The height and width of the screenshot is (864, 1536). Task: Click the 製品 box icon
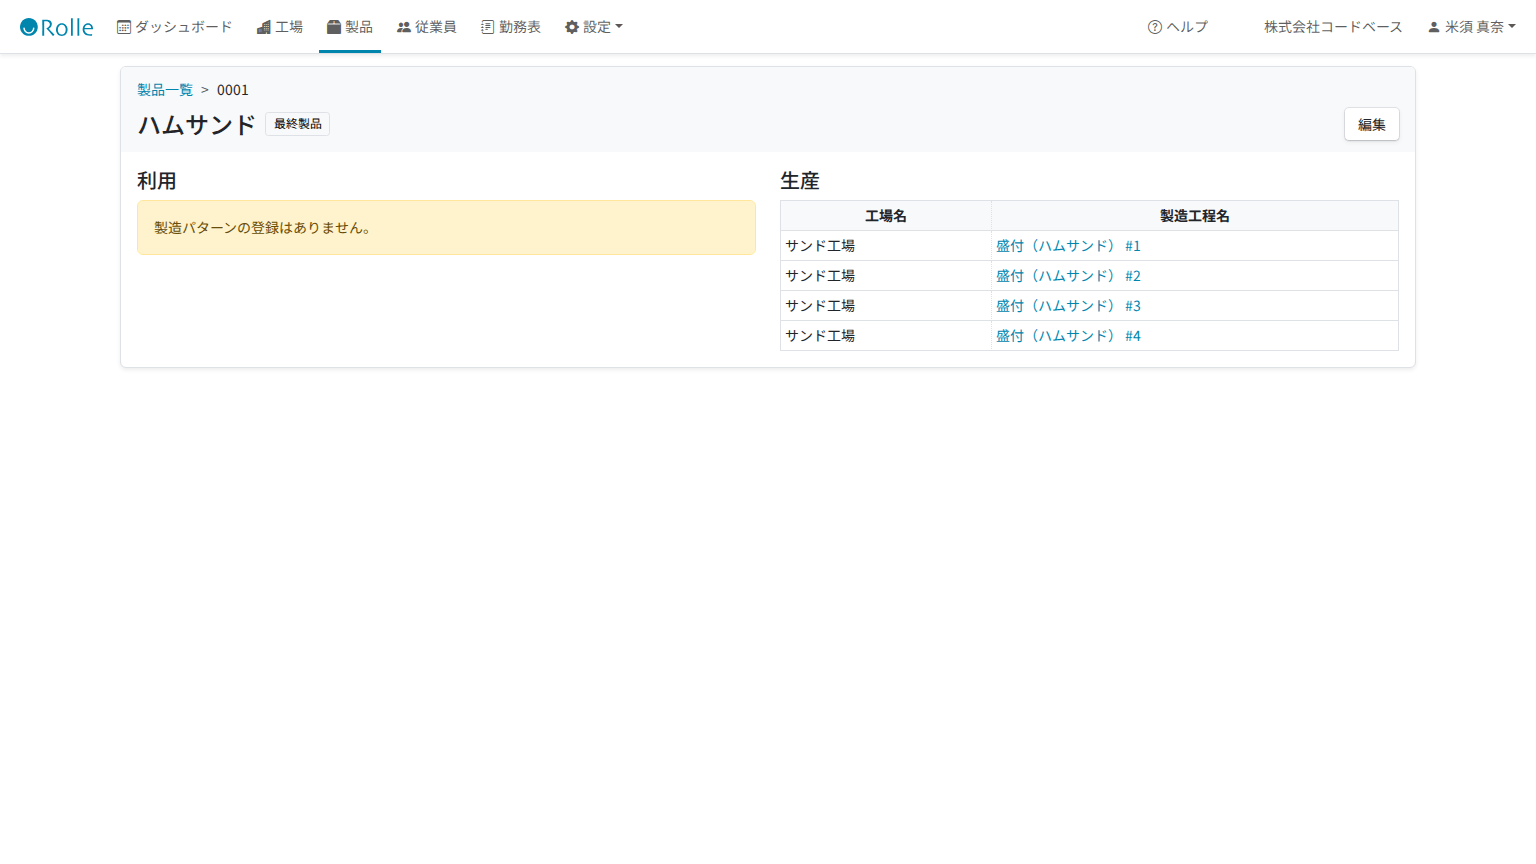pos(334,27)
